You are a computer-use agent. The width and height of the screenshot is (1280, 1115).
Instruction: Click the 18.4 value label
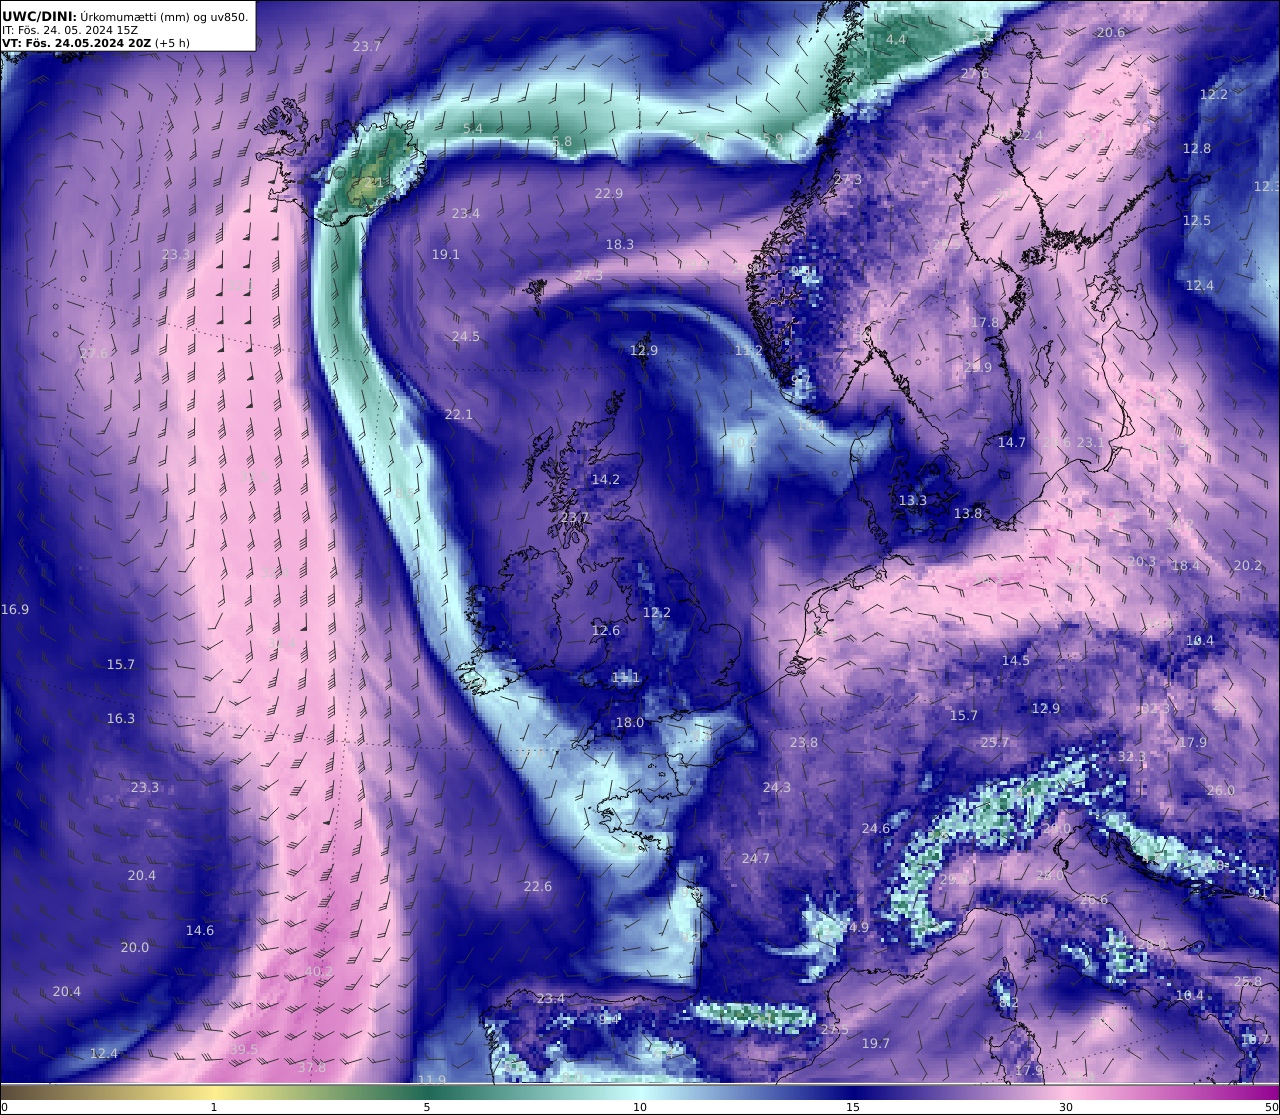(x=1185, y=566)
